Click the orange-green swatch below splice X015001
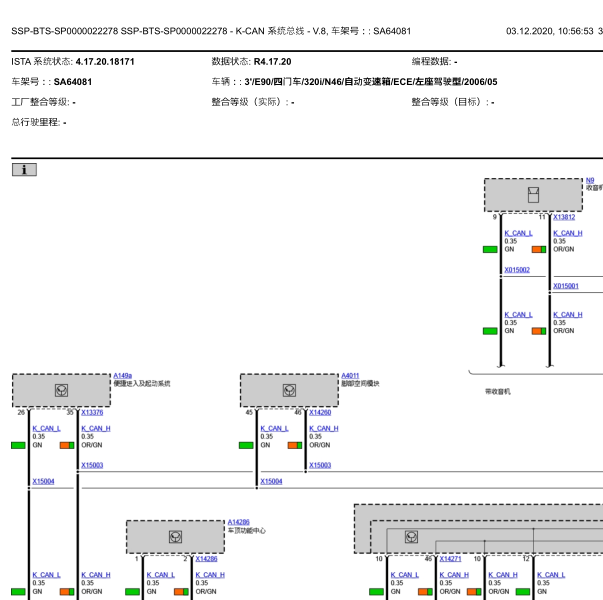This screenshot has height=600, width=603. 539,331
